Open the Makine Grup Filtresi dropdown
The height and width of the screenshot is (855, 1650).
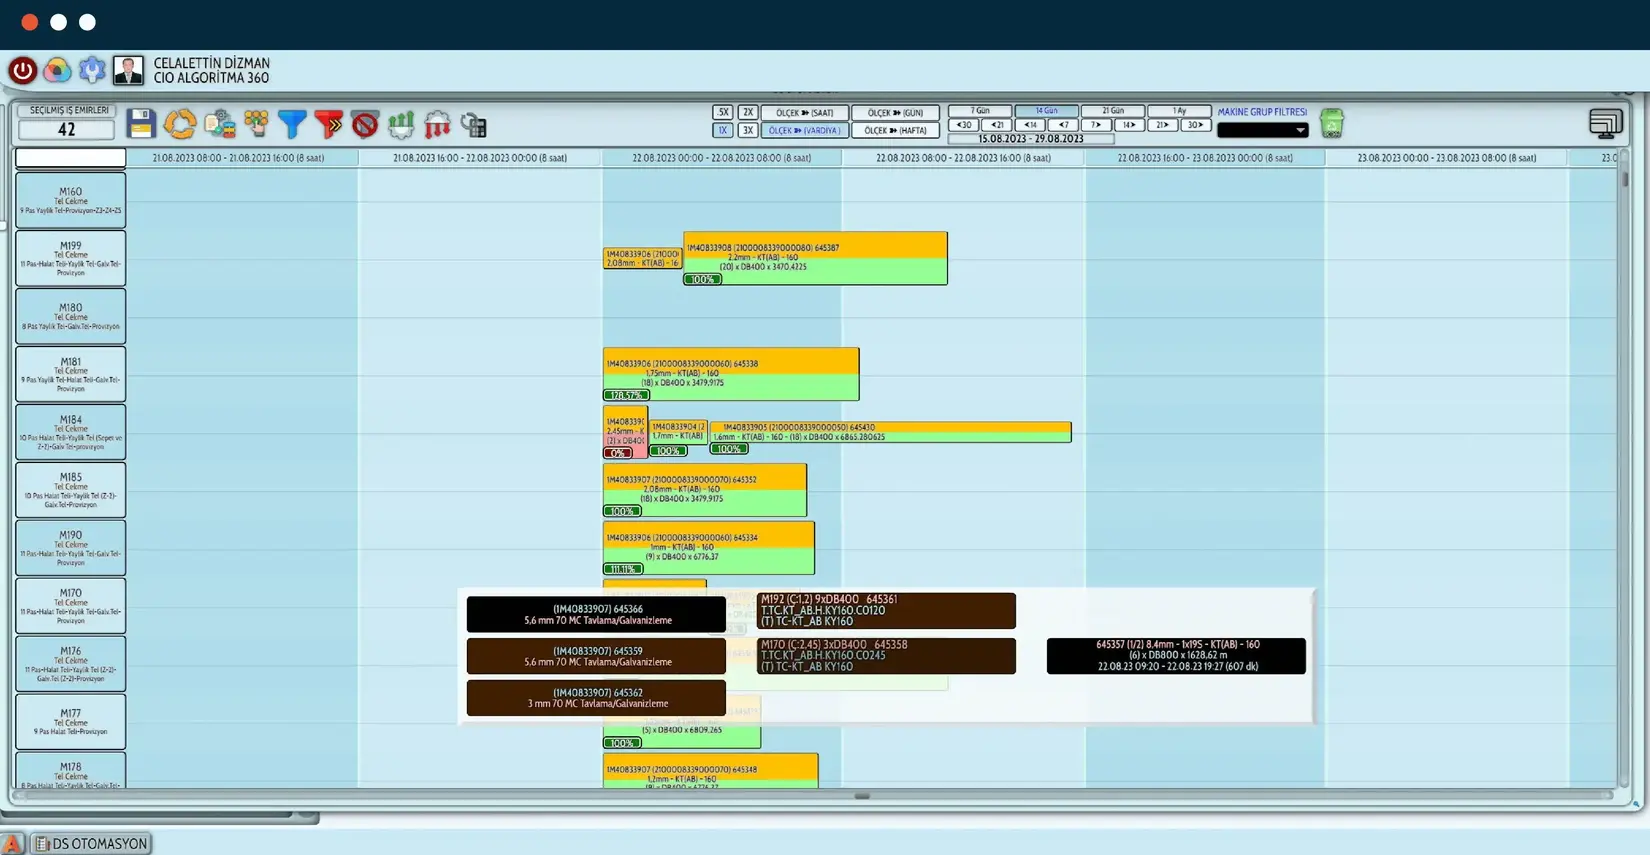point(1262,130)
